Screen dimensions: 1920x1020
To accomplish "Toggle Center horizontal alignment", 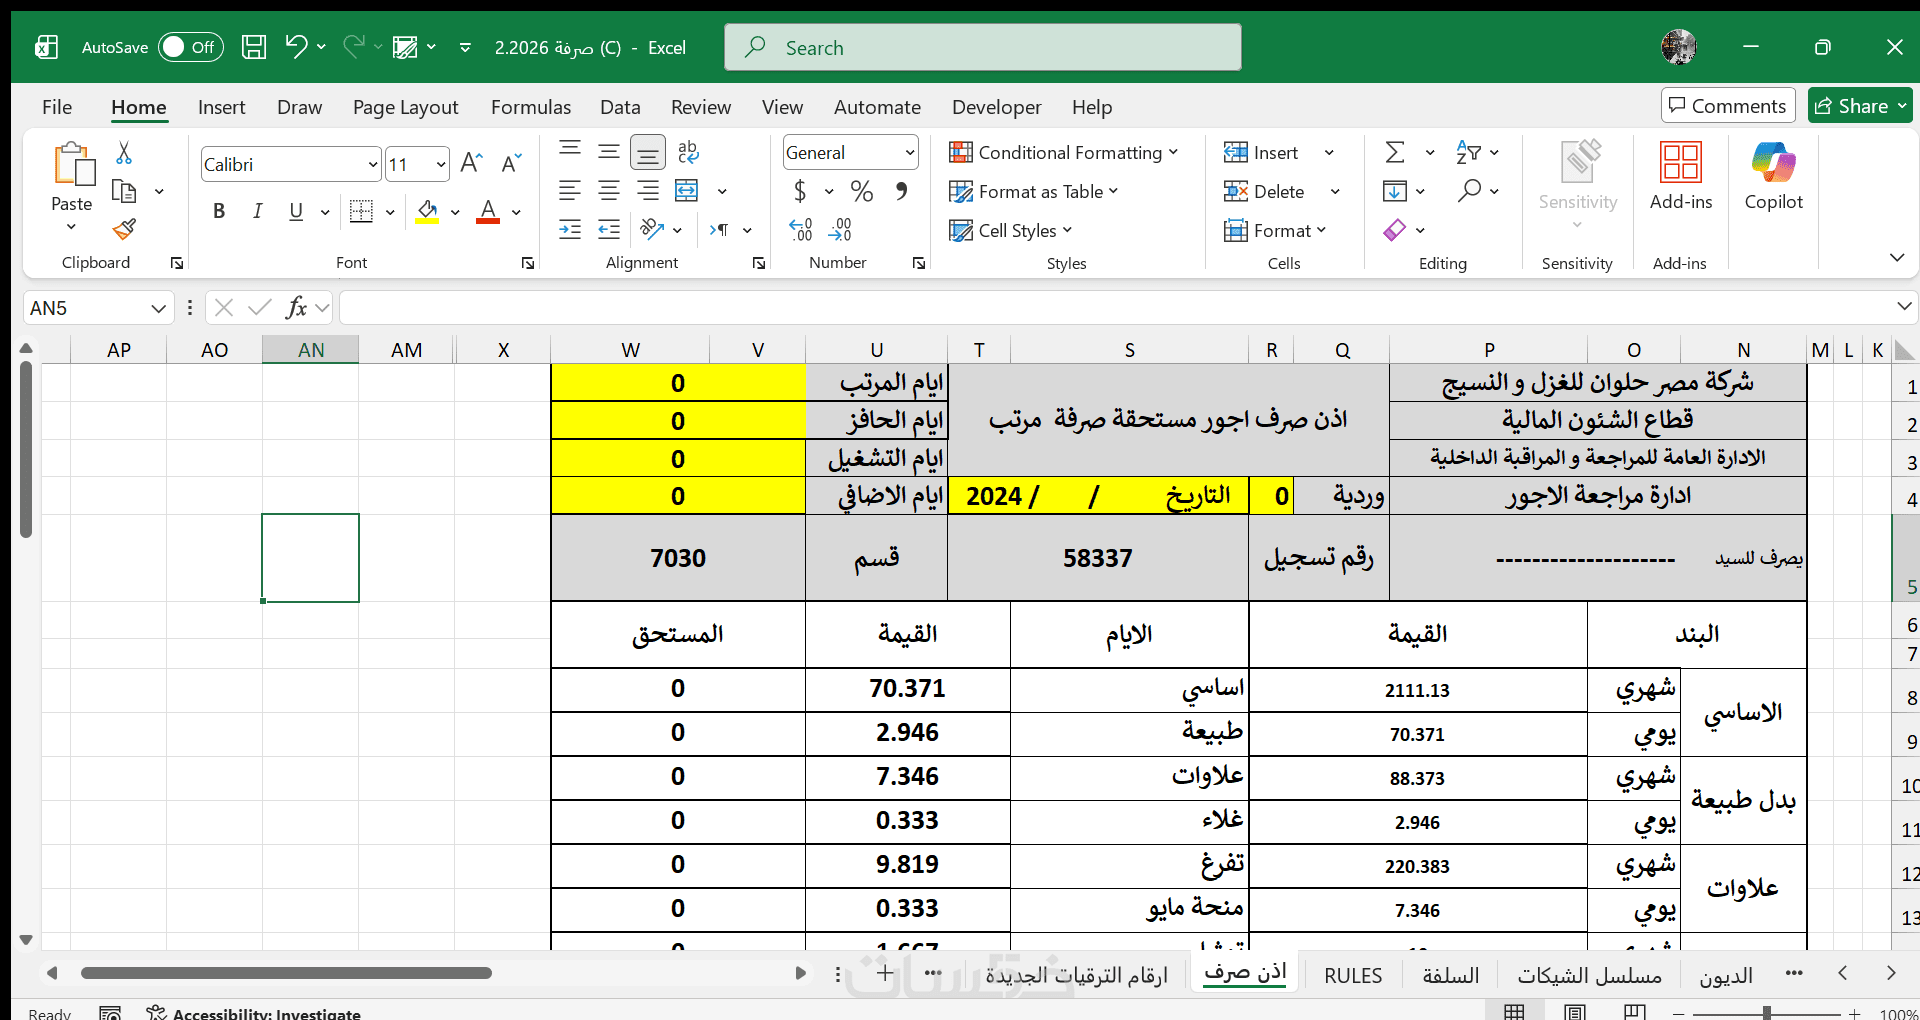I will (609, 191).
